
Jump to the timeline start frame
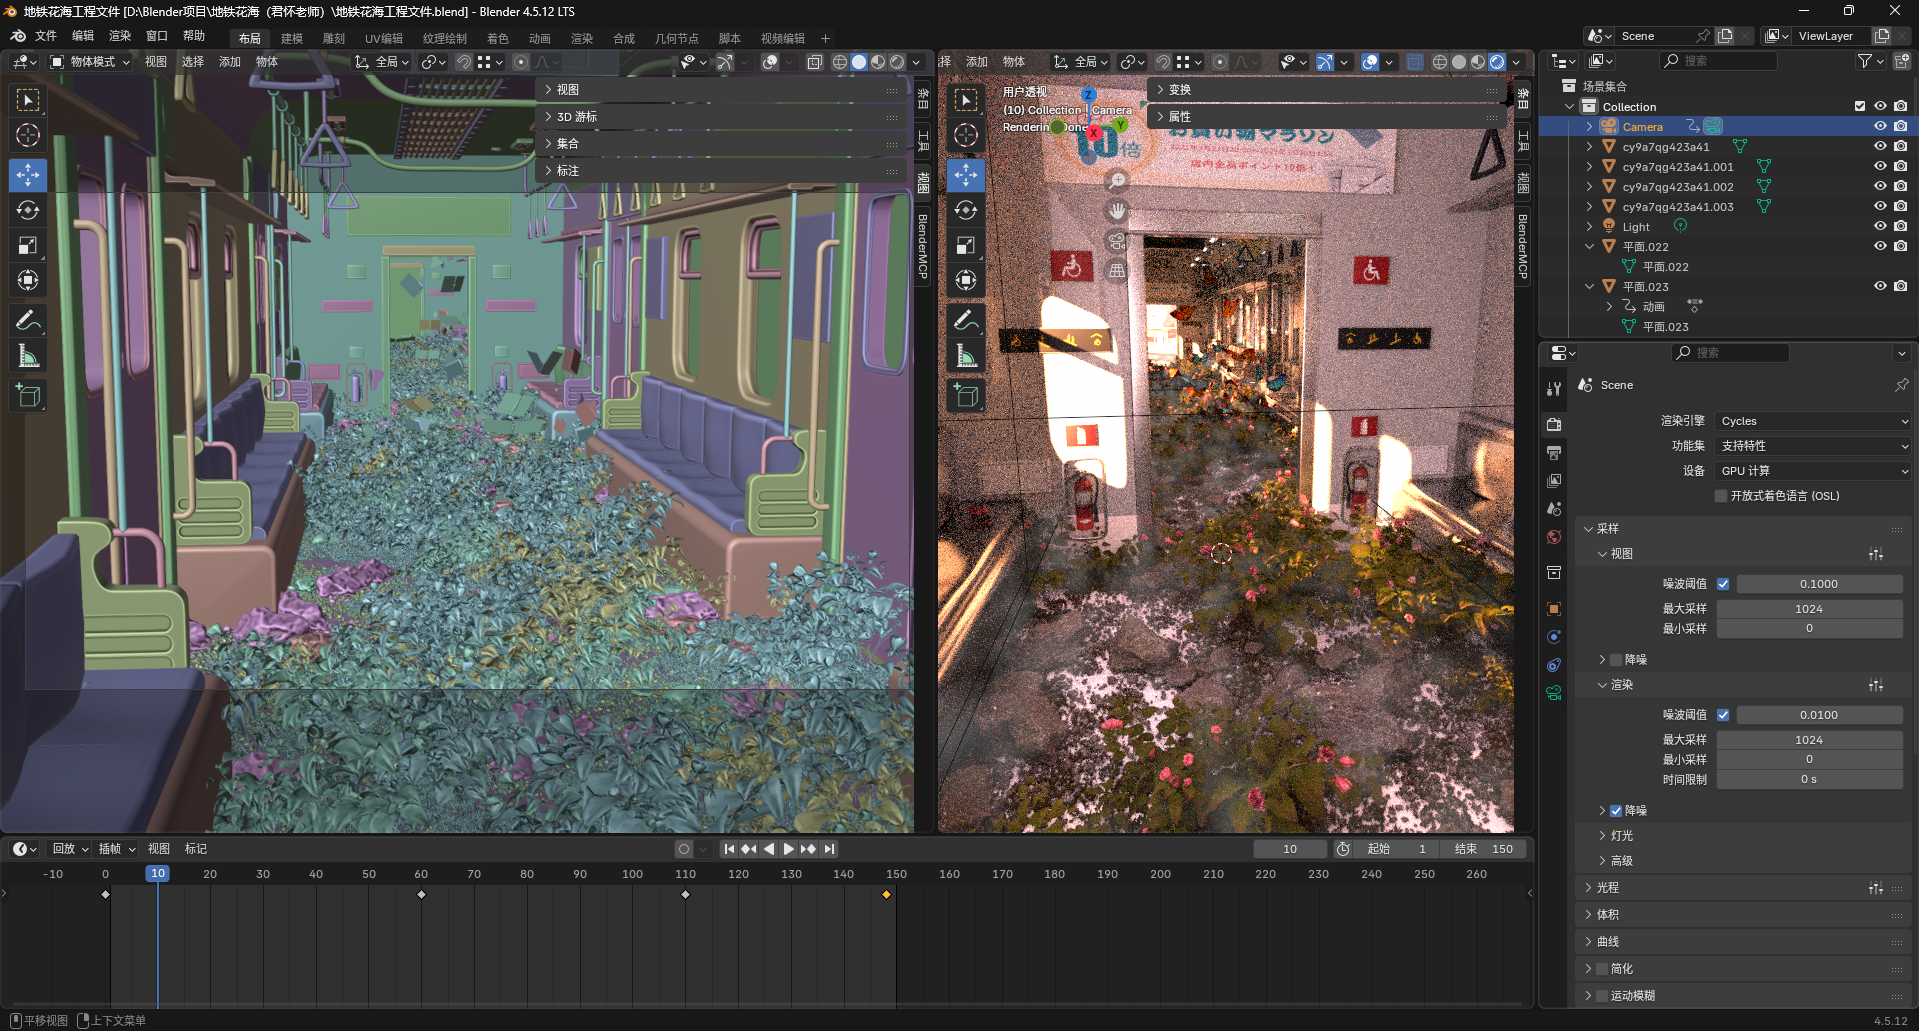[x=729, y=849]
